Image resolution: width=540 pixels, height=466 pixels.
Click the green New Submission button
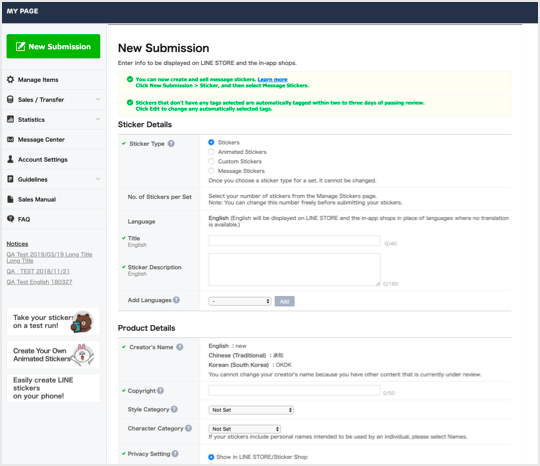coord(53,46)
